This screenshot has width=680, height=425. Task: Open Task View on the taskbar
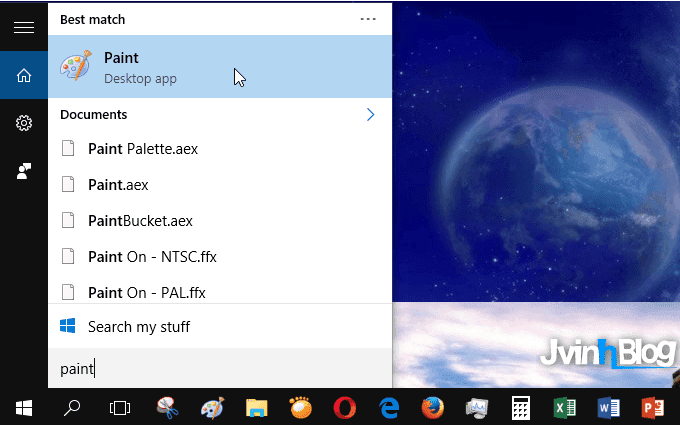120,408
